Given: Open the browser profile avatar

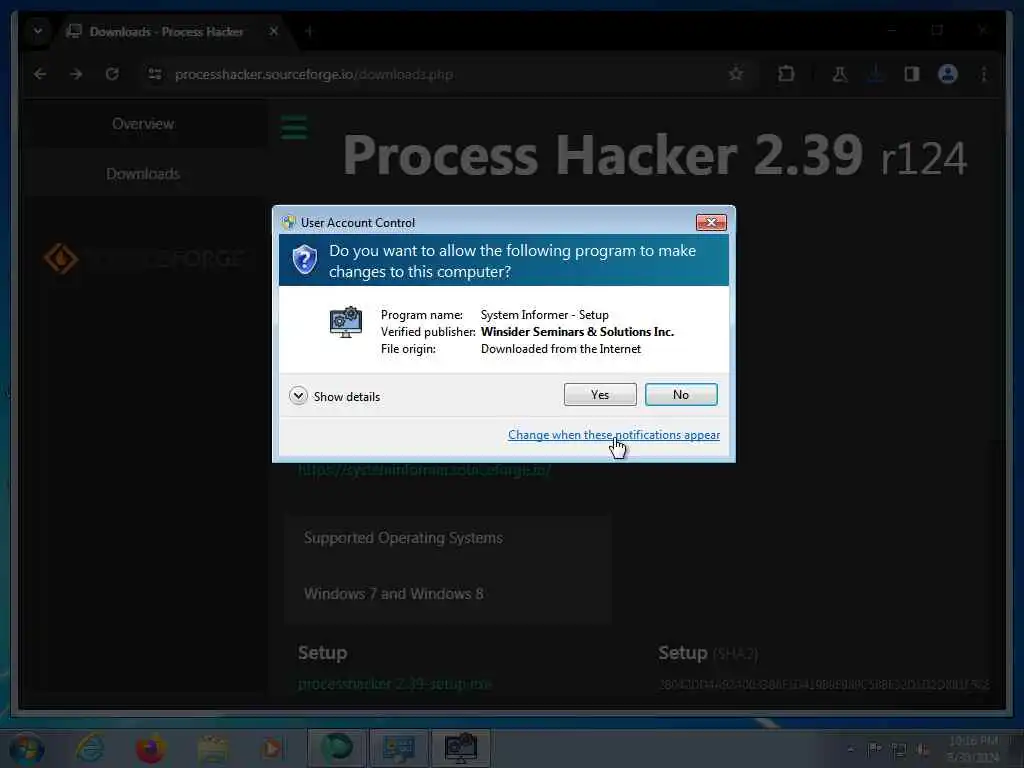Looking at the screenshot, I should (948, 74).
